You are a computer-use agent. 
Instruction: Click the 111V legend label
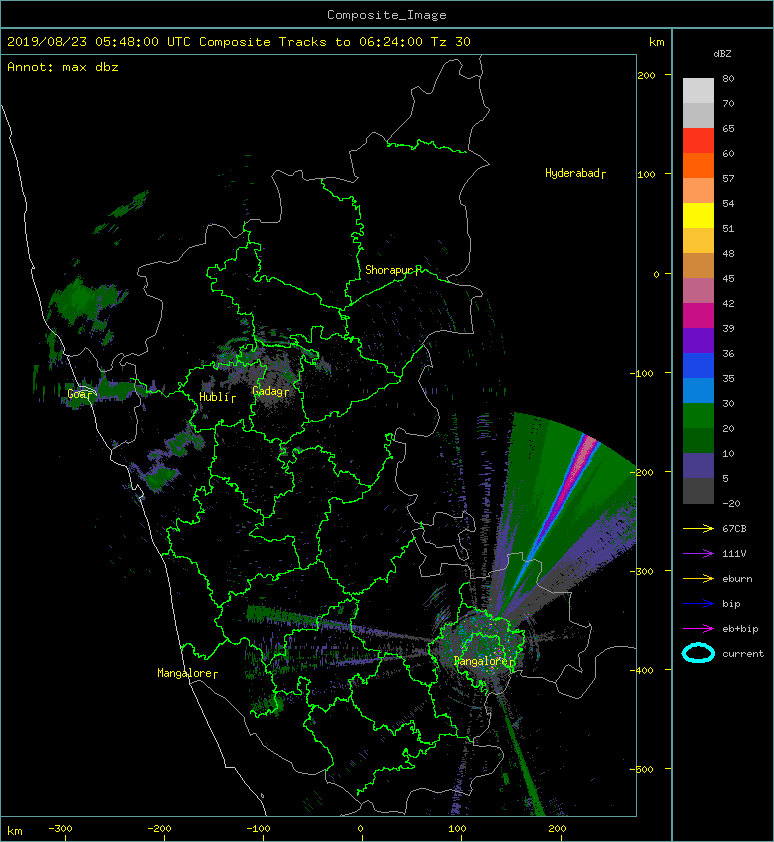734,554
